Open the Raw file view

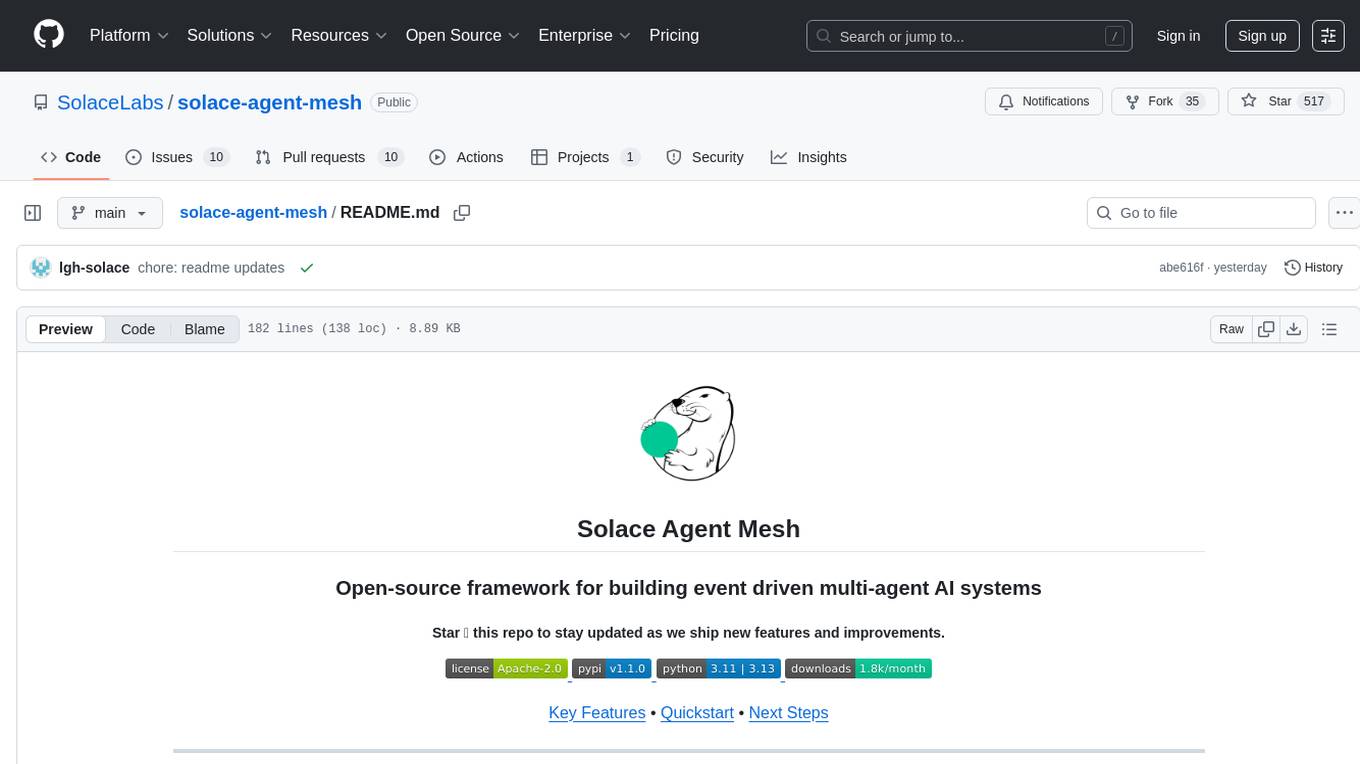(x=1231, y=329)
